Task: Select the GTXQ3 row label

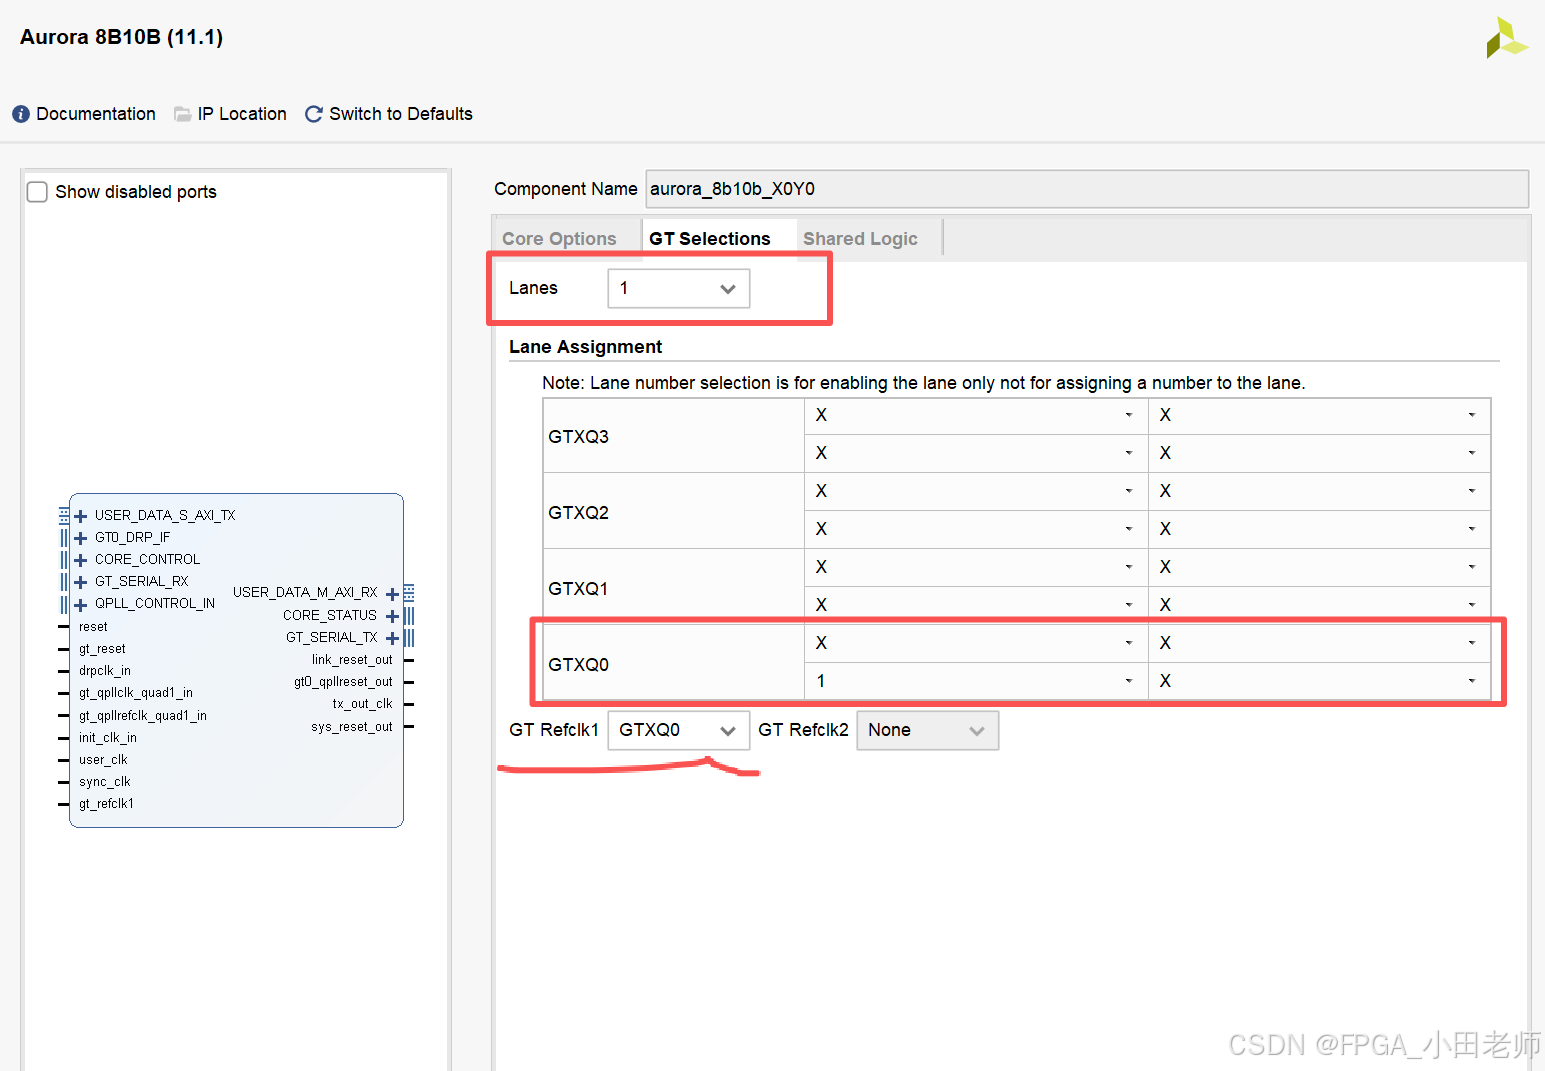Action: [579, 437]
